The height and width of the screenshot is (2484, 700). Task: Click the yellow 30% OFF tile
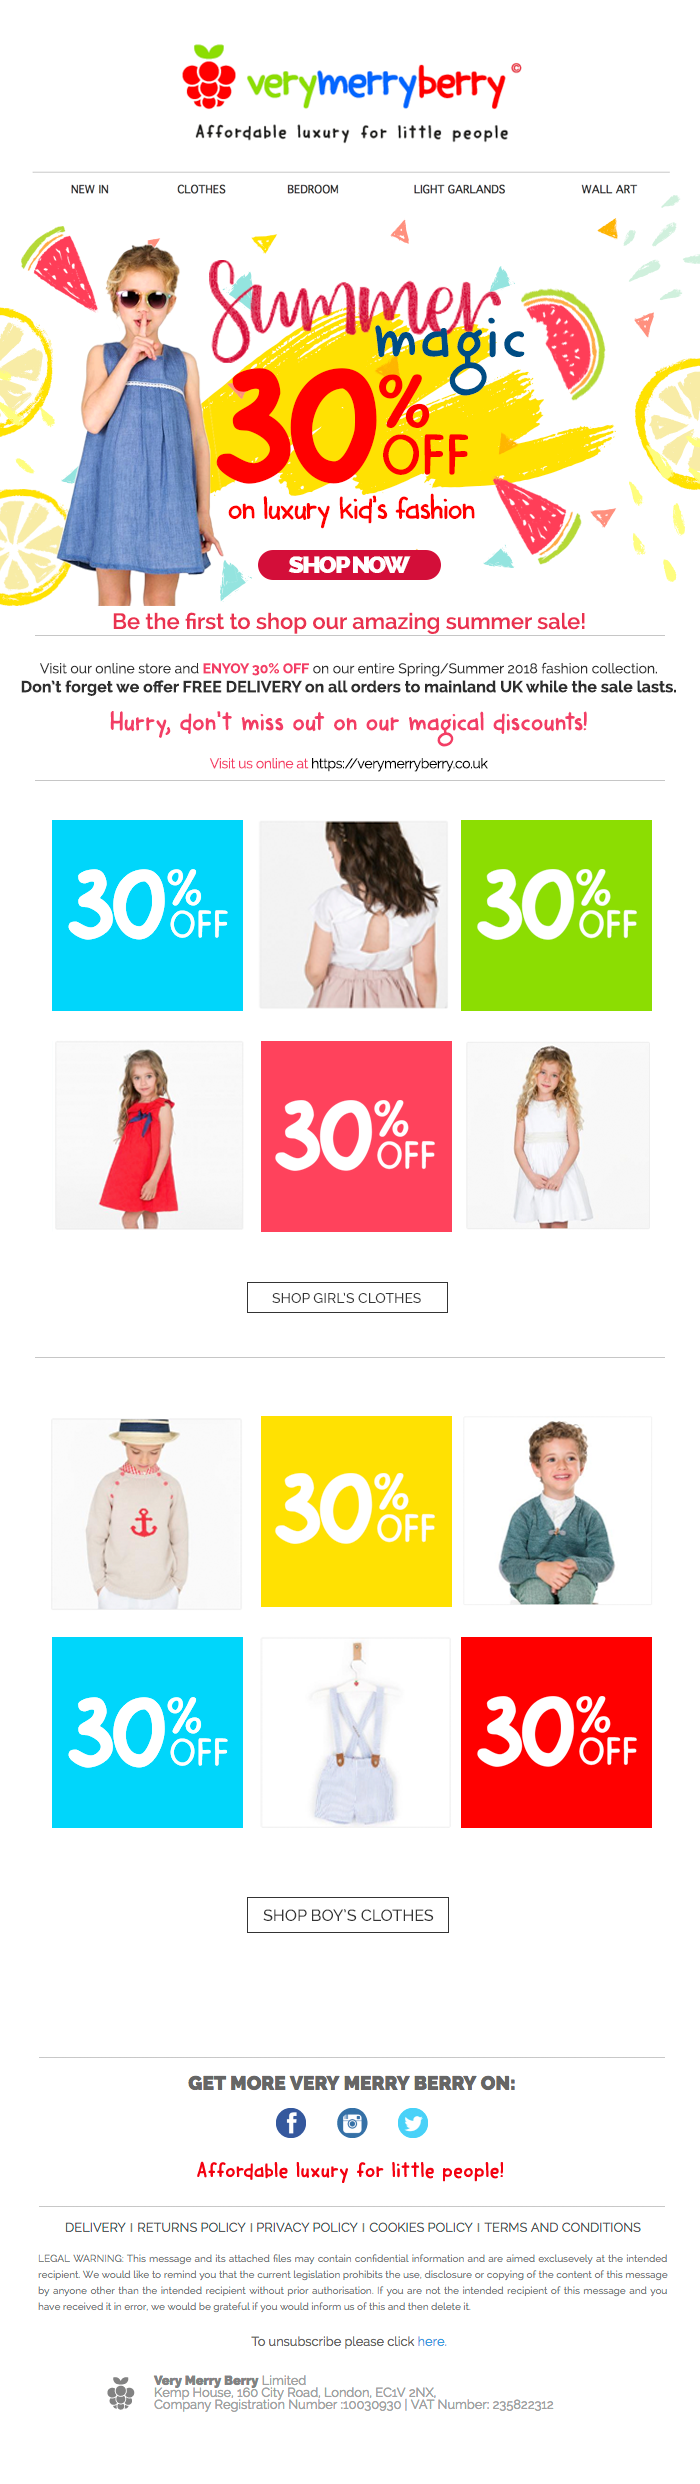tap(356, 1511)
